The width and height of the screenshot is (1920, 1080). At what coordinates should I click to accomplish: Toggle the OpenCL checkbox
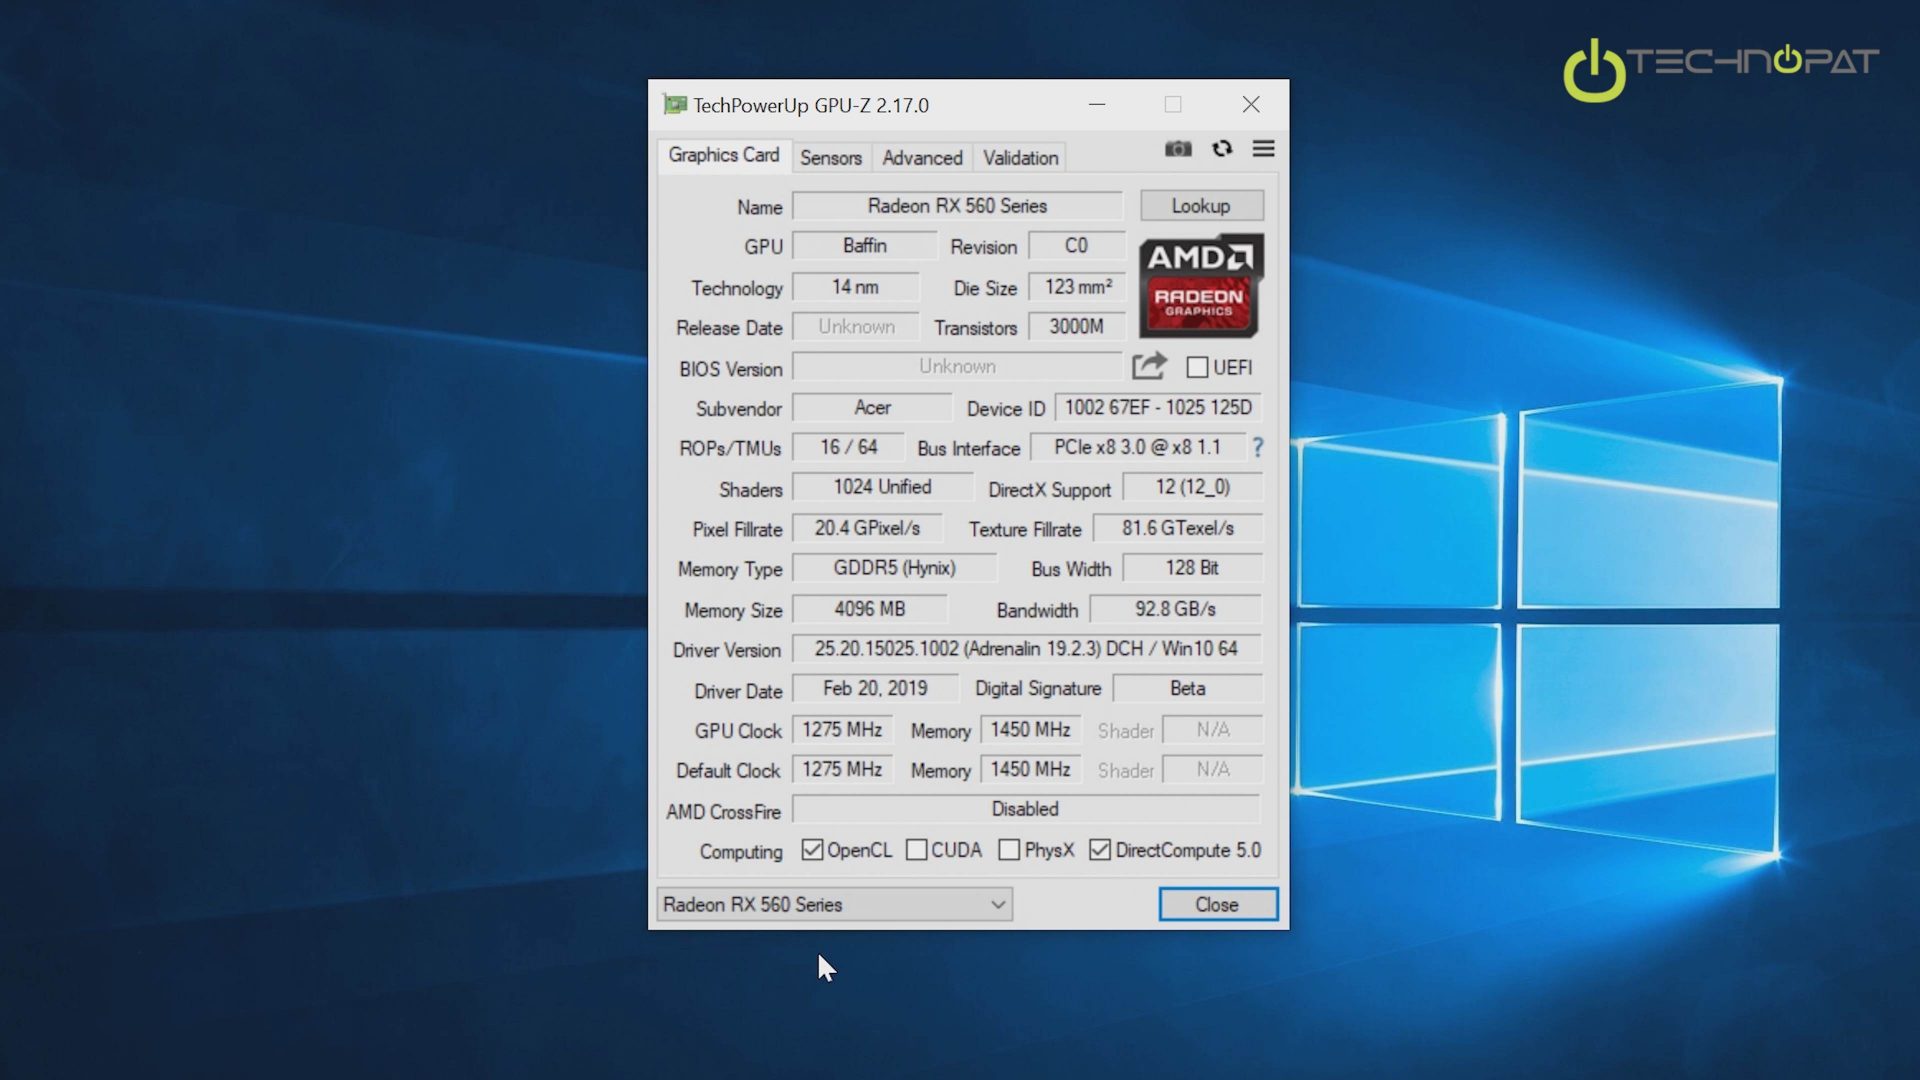pyautogui.click(x=812, y=850)
